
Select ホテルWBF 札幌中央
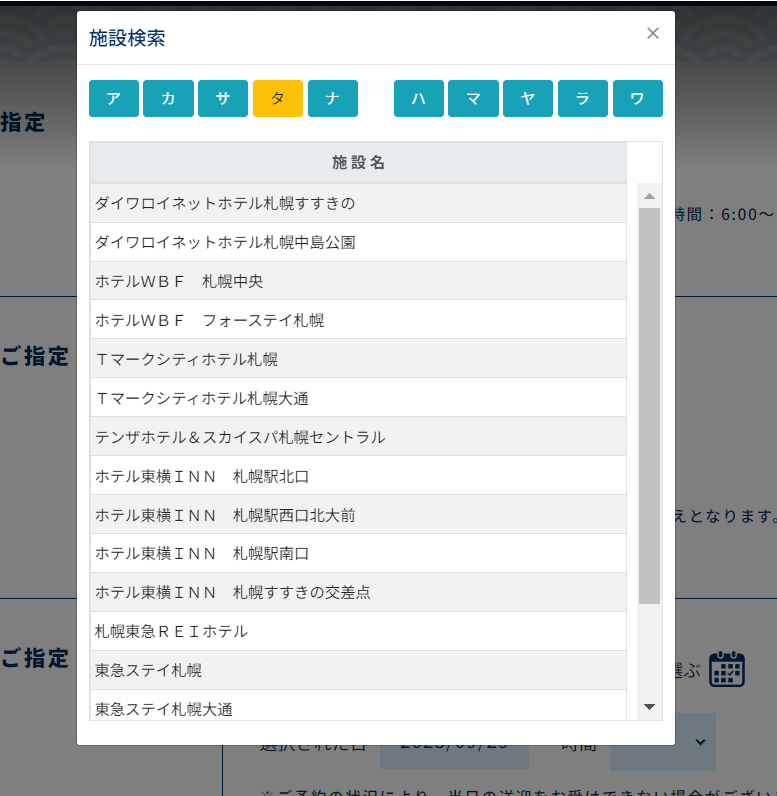358,281
